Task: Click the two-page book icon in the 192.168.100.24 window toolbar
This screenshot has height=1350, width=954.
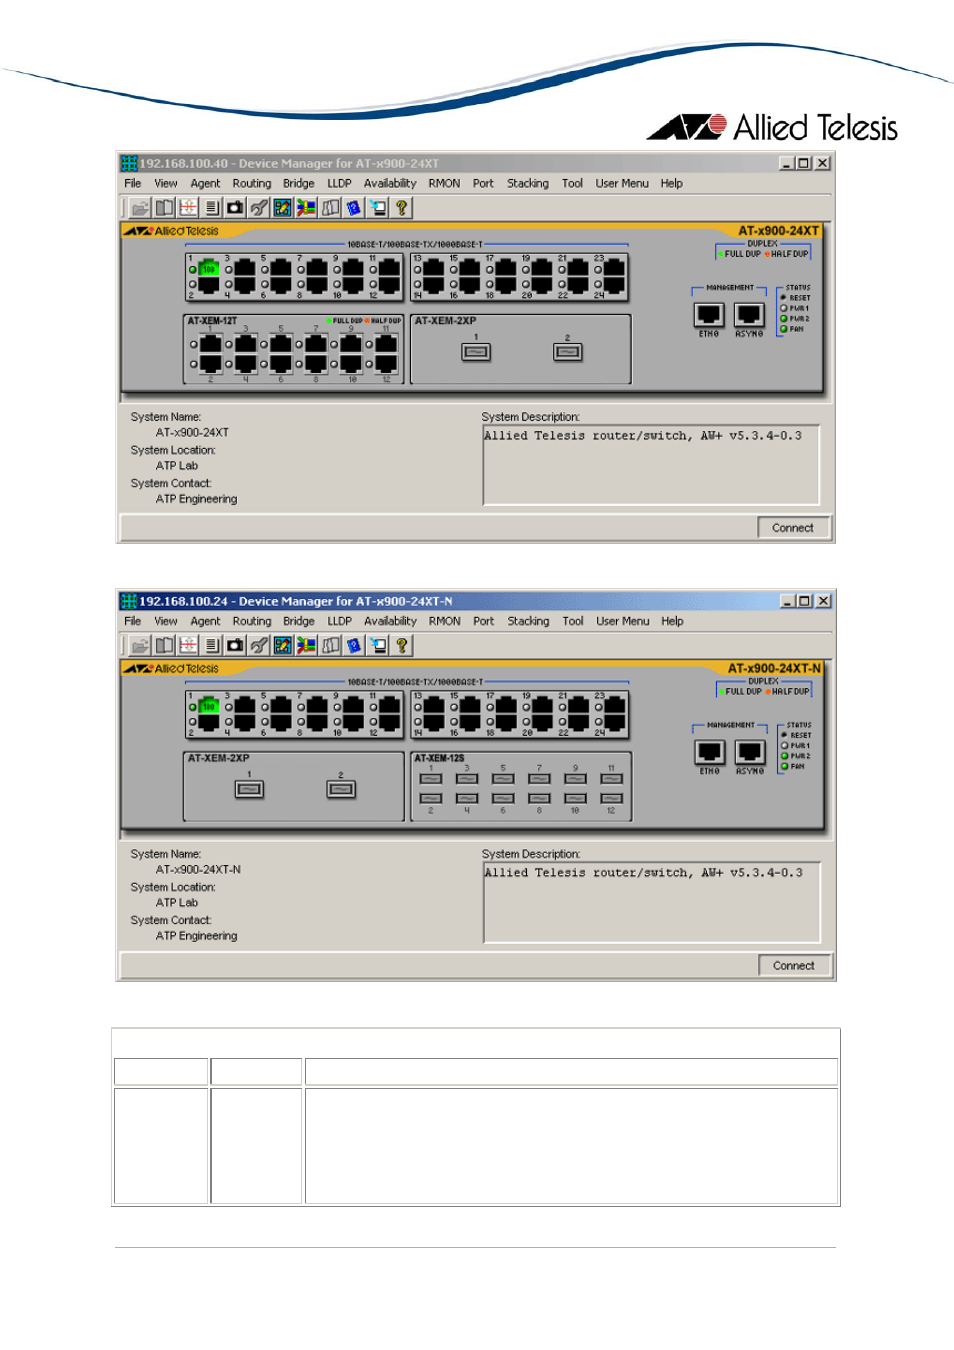Action: tap(164, 646)
